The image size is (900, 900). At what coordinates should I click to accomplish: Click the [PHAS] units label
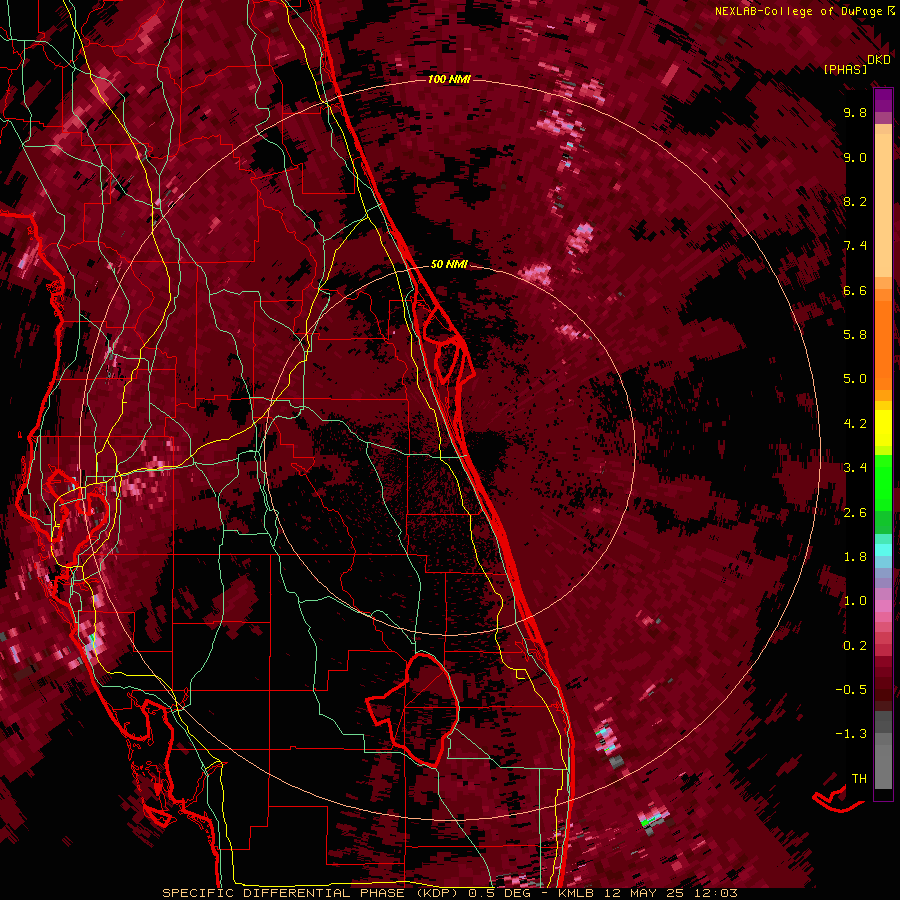[845, 69]
